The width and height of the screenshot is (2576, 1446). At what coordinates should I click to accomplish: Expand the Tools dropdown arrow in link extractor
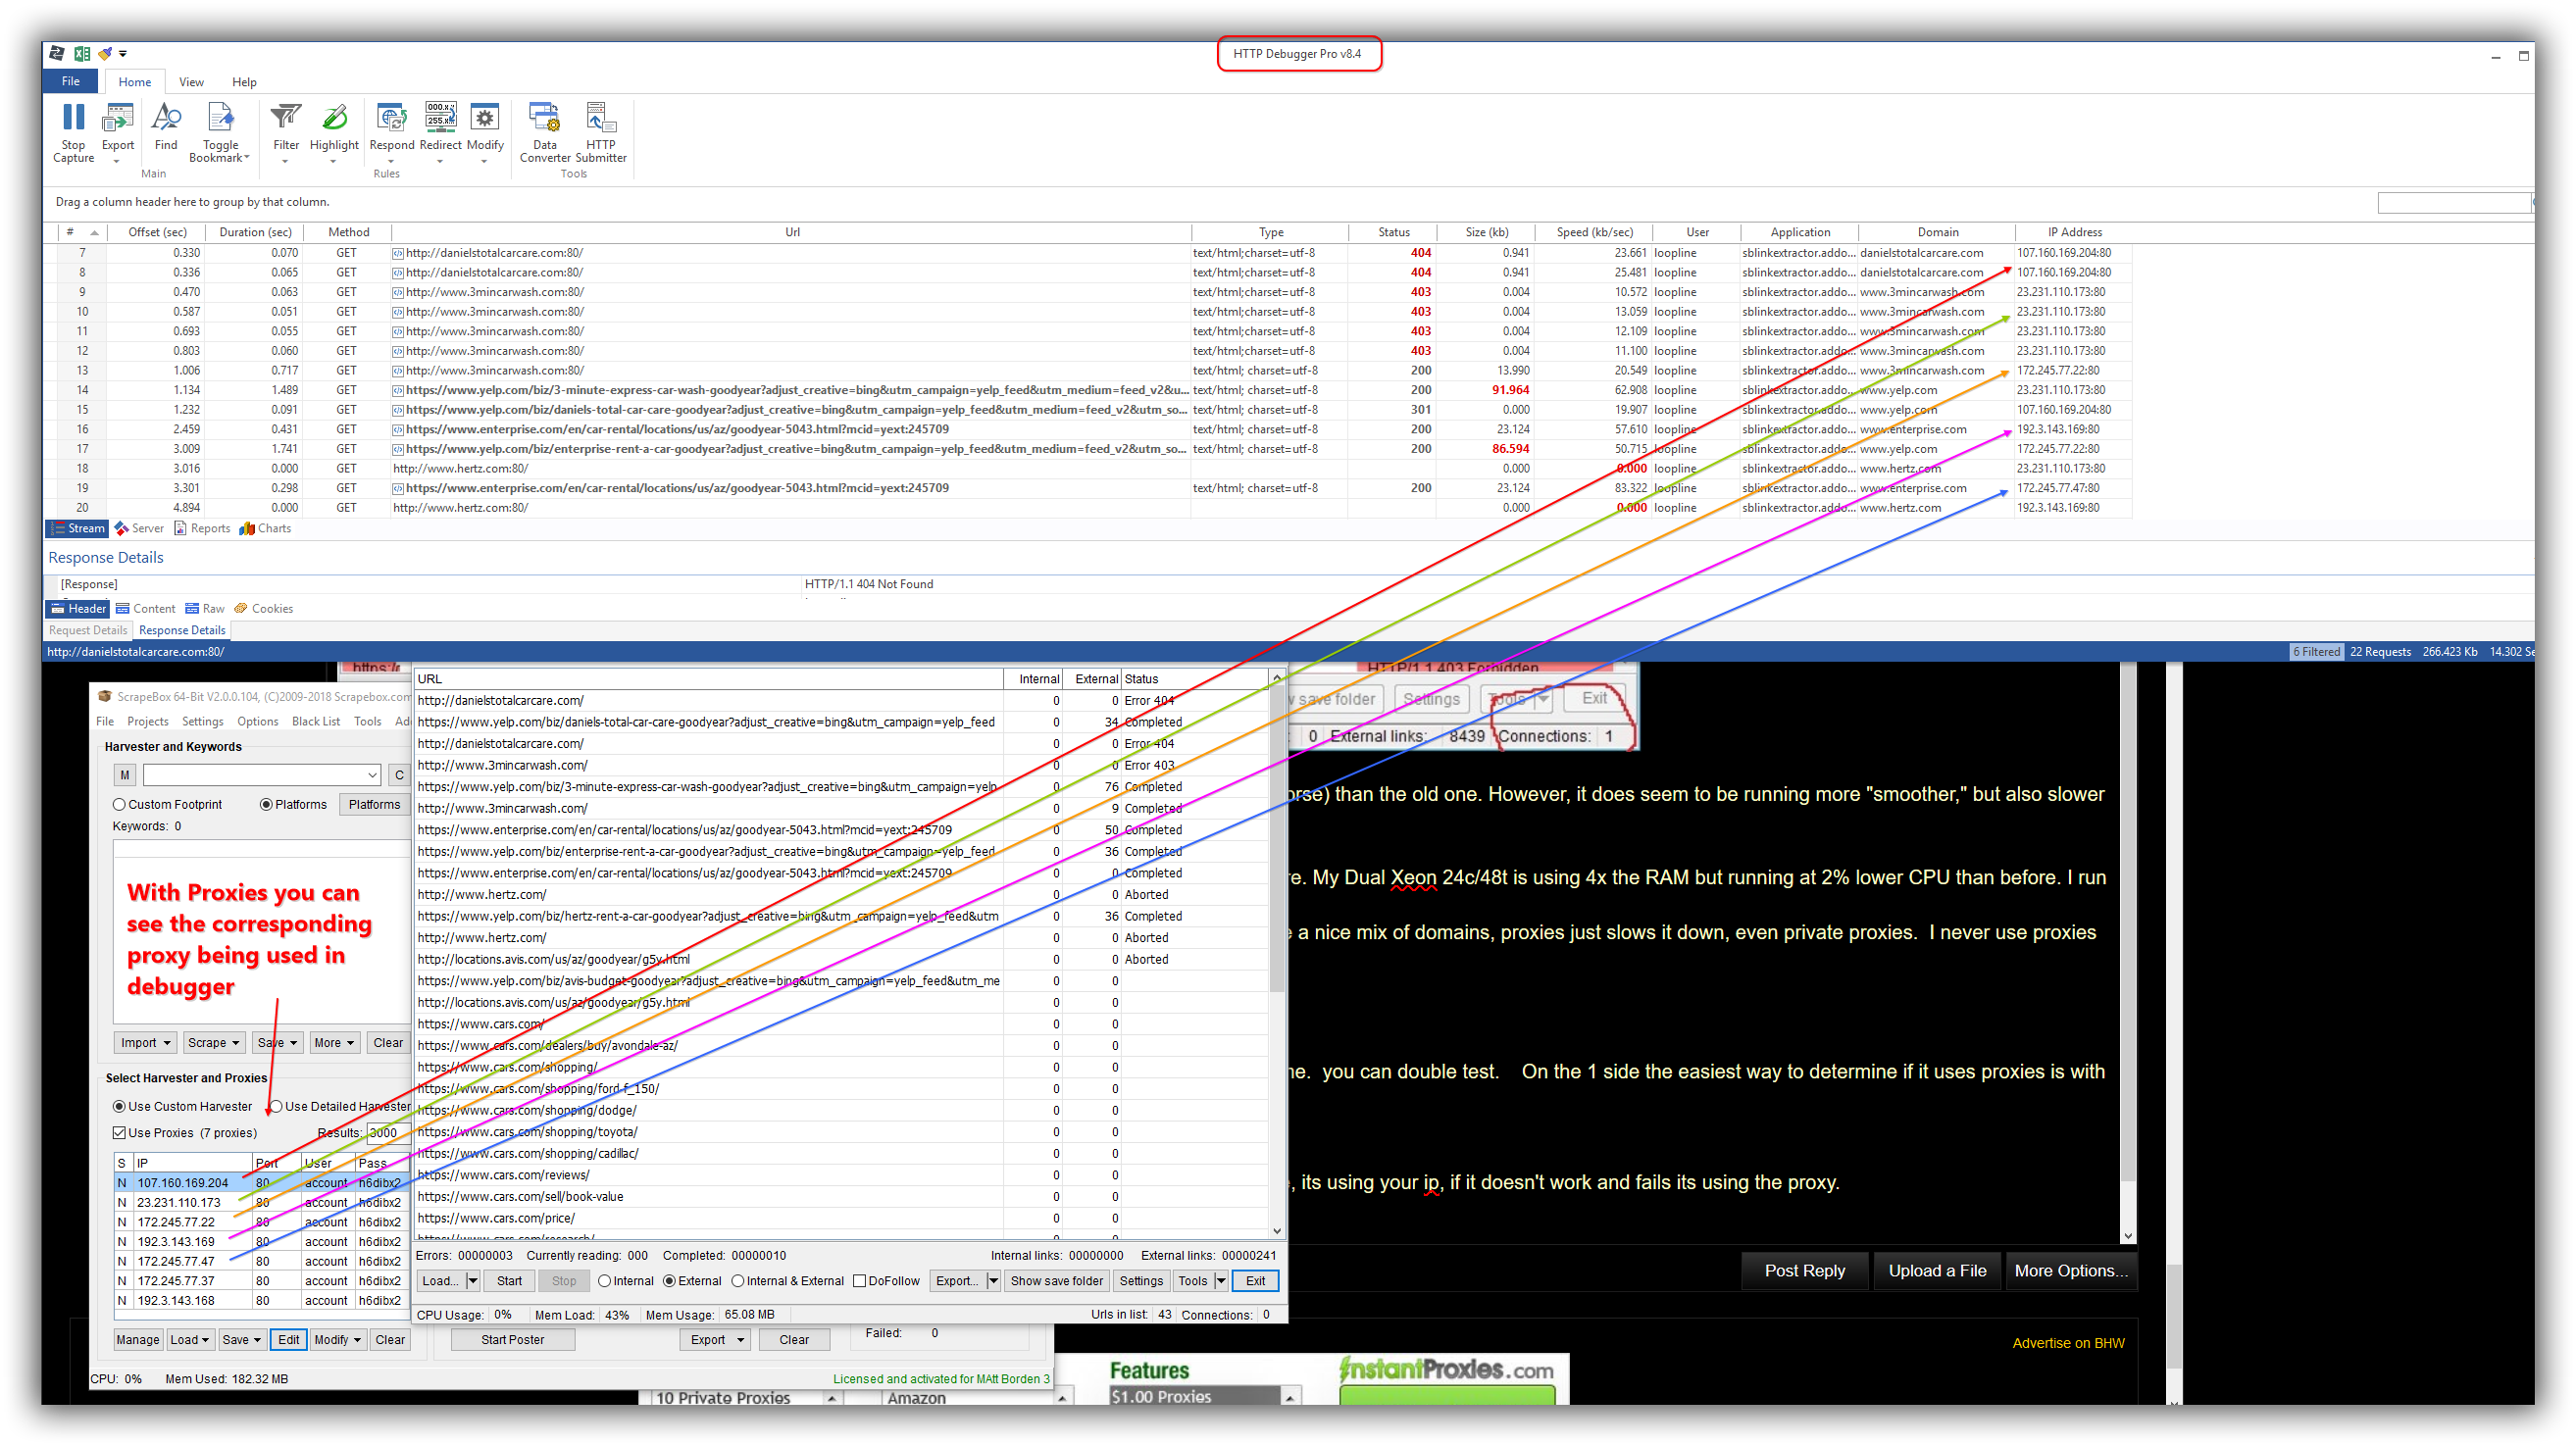(x=1221, y=1282)
